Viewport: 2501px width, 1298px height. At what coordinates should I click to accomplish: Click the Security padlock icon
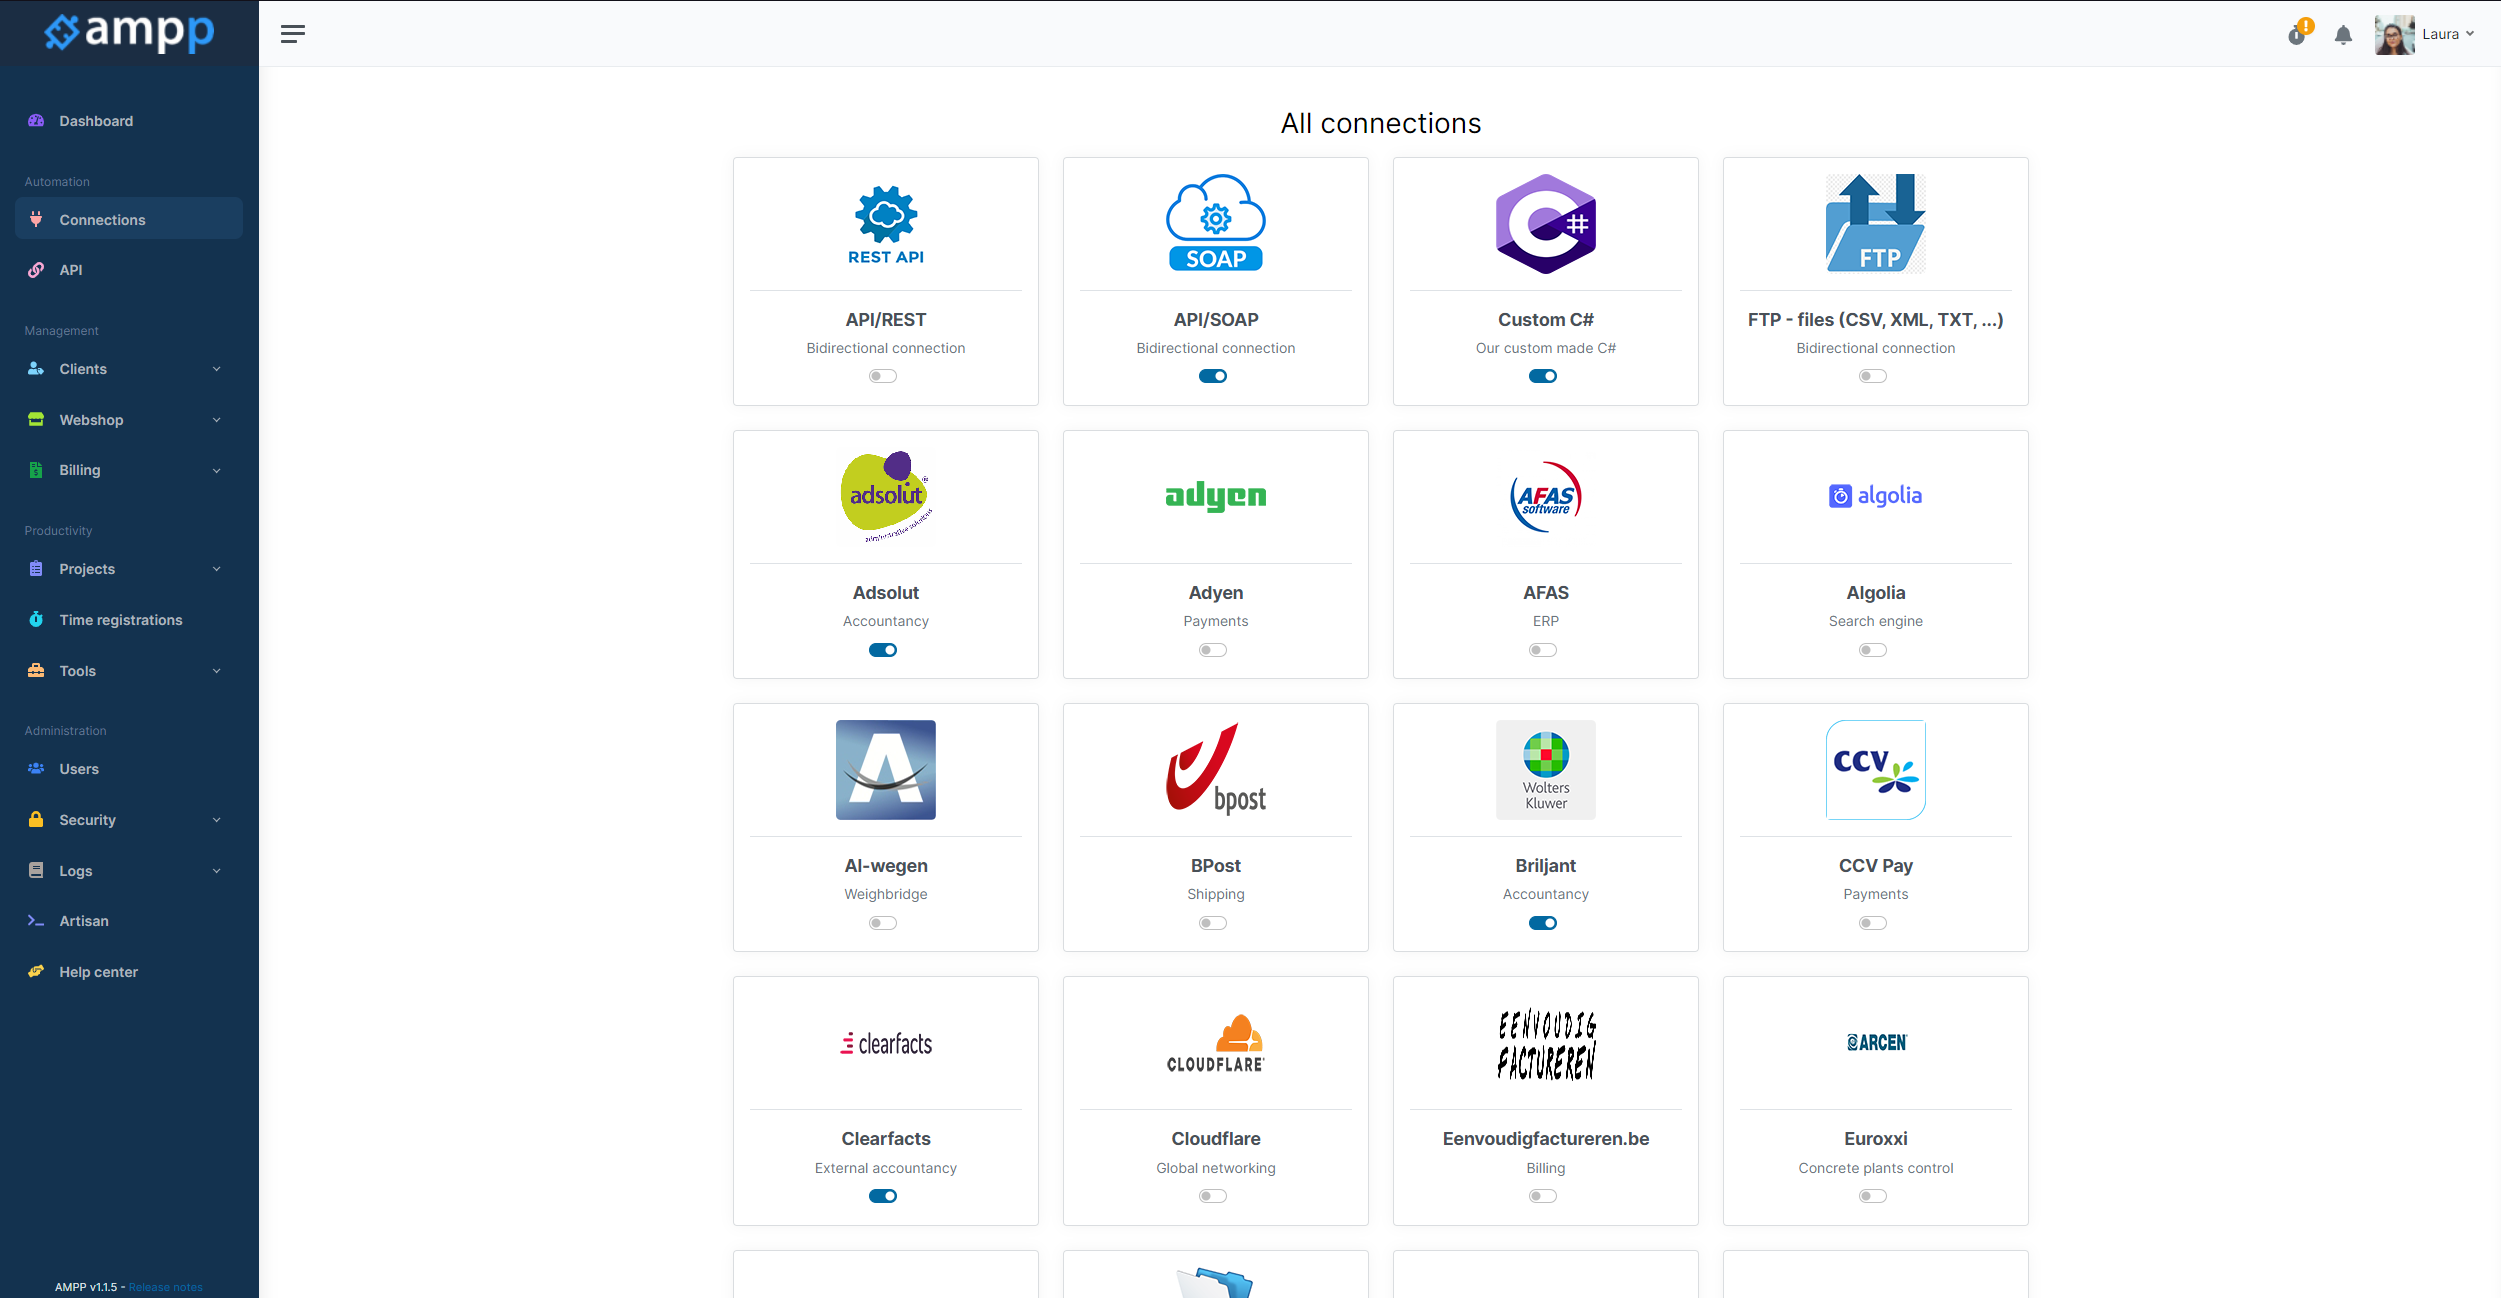[x=36, y=819]
